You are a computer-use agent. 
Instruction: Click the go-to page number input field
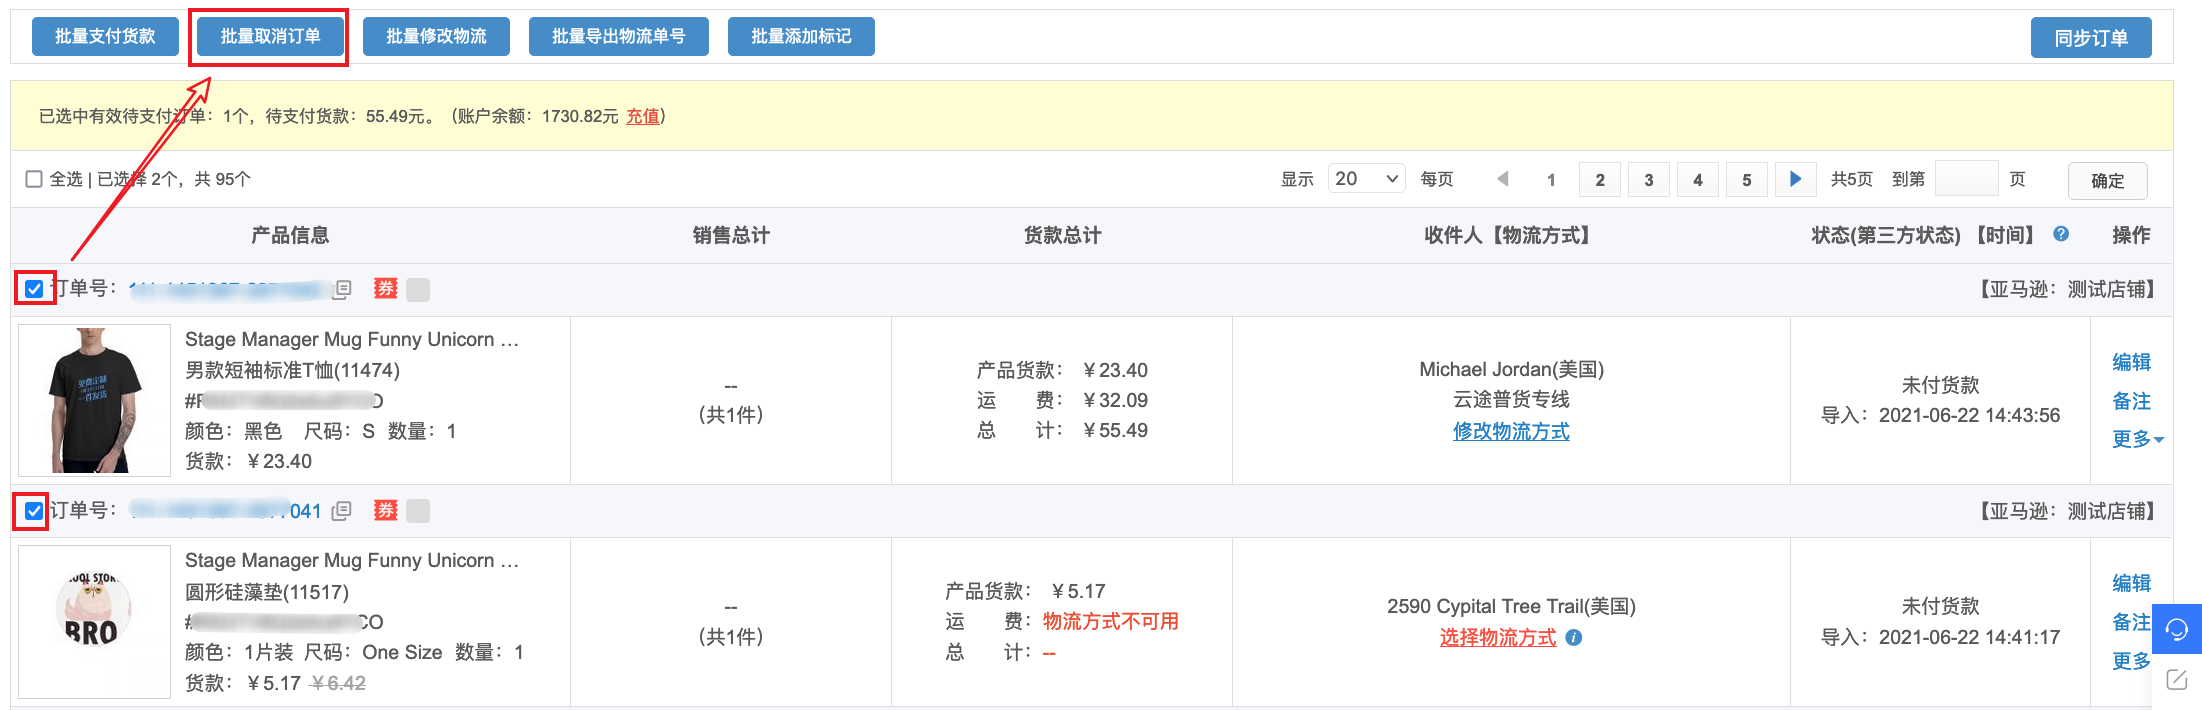click(x=1966, y=179)
